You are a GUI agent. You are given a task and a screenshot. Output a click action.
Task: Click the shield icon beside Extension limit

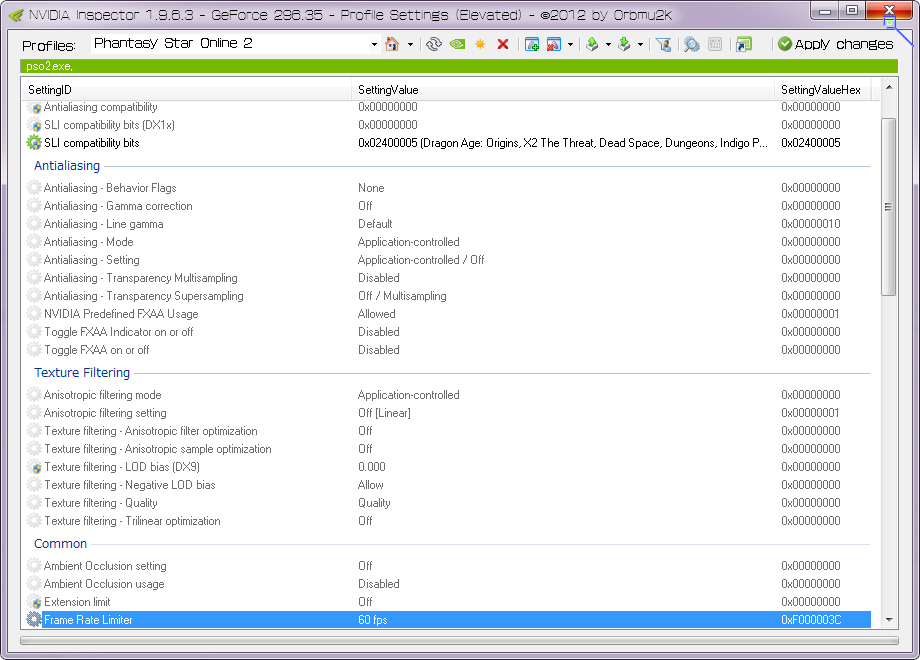point(35,602)
